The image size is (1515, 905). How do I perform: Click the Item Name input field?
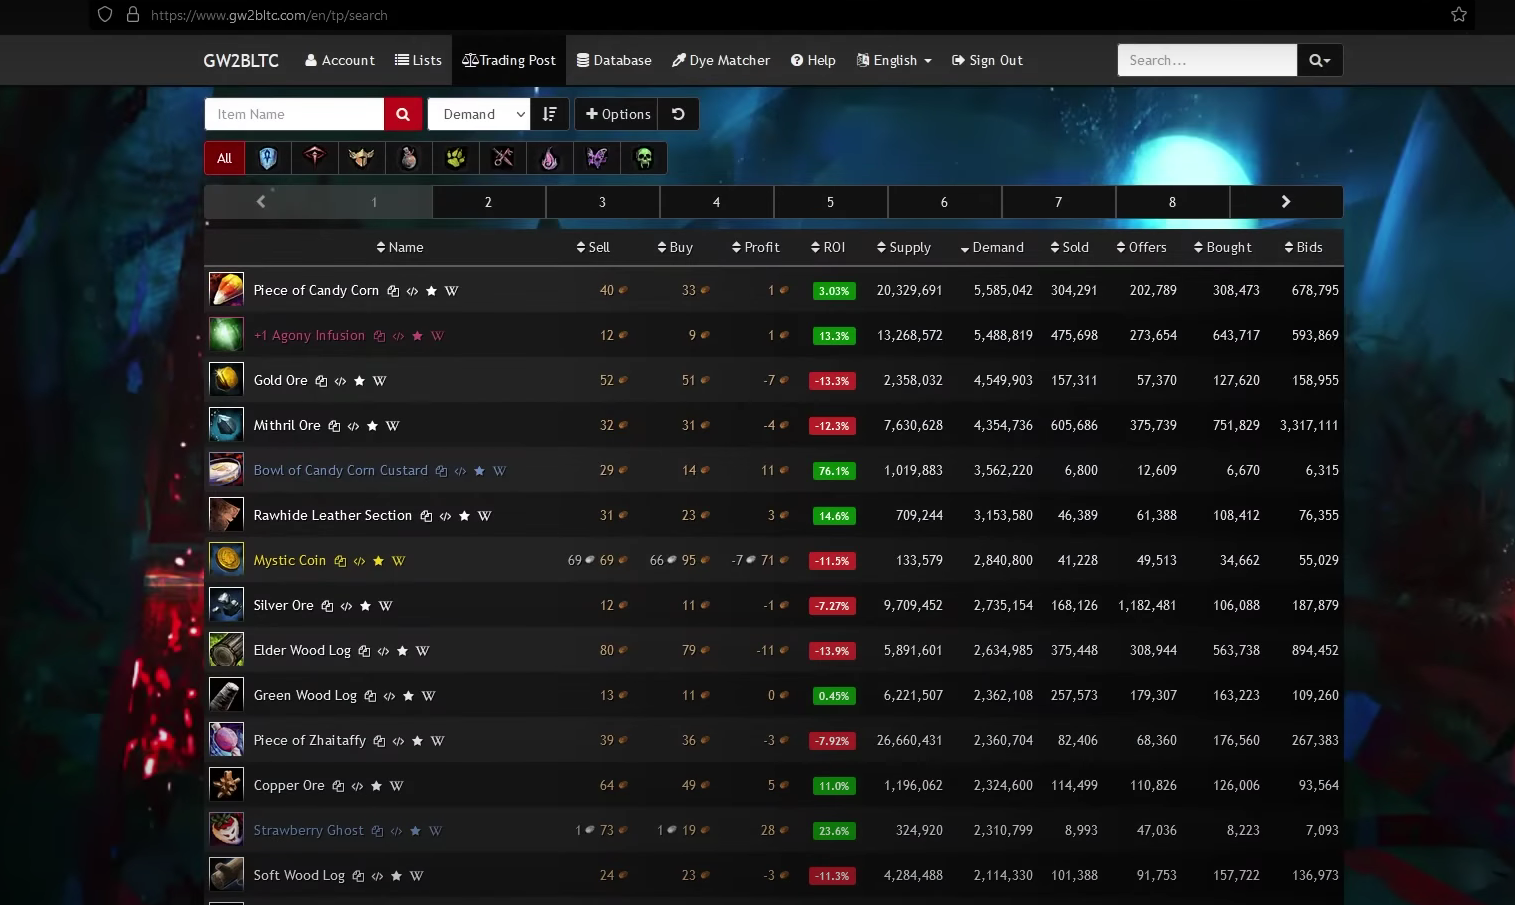click(294, 114)
